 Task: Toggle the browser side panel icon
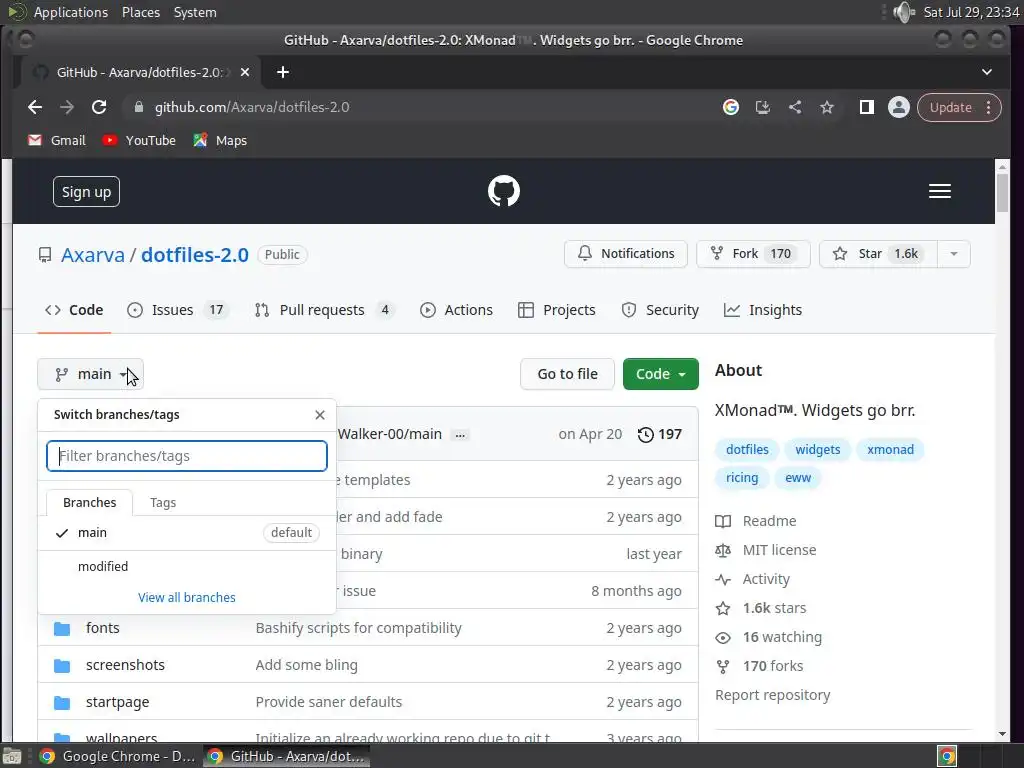pos(867,107)
